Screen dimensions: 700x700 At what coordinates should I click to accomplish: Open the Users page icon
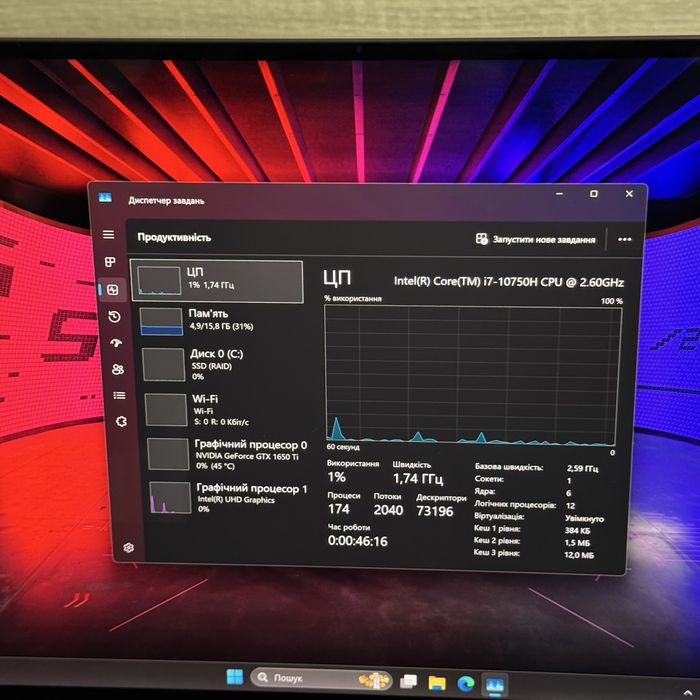(x=118, y=369)
